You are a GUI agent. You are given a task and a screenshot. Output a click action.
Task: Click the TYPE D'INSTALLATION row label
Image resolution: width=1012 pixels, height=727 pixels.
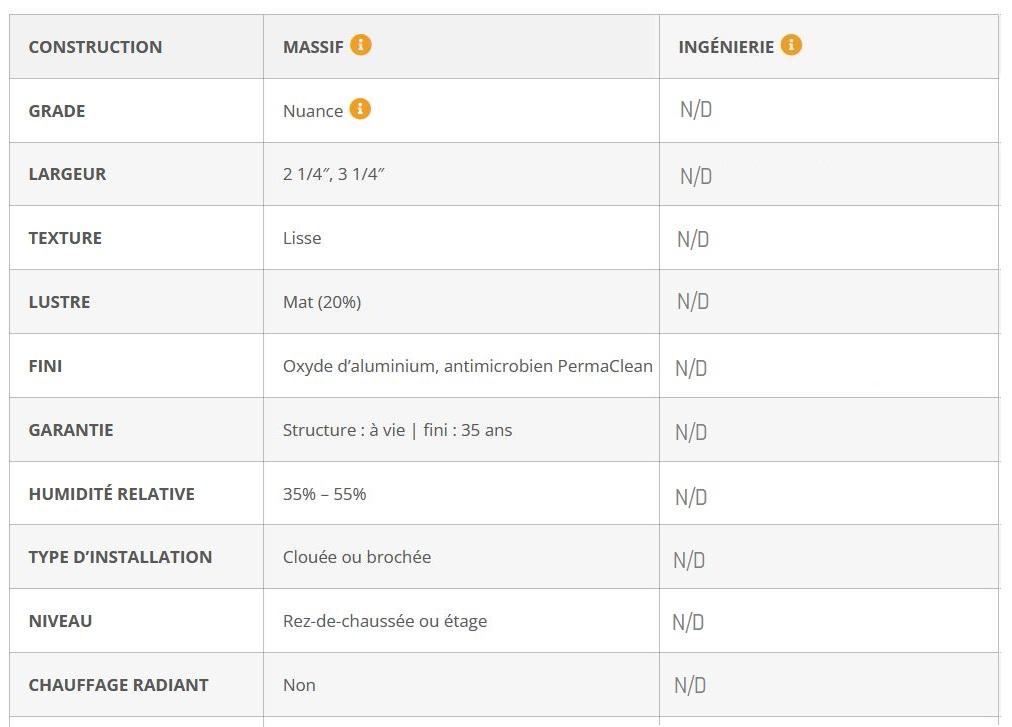[121, 557]
